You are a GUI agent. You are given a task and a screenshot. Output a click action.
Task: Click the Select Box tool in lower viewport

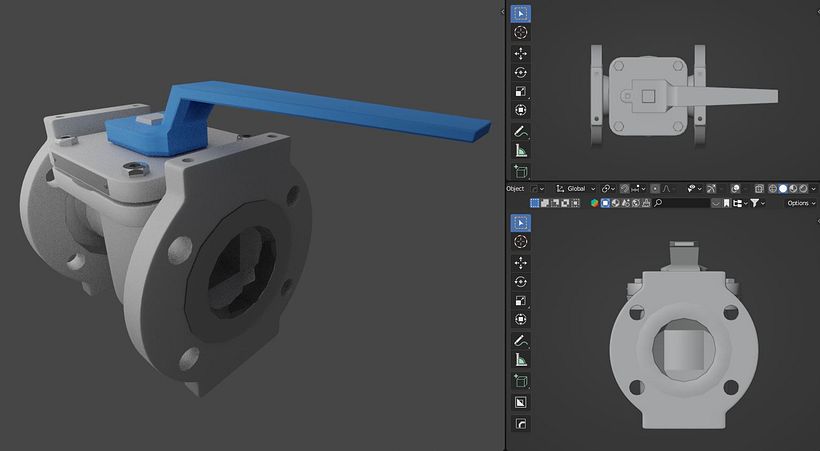(520, 223)
